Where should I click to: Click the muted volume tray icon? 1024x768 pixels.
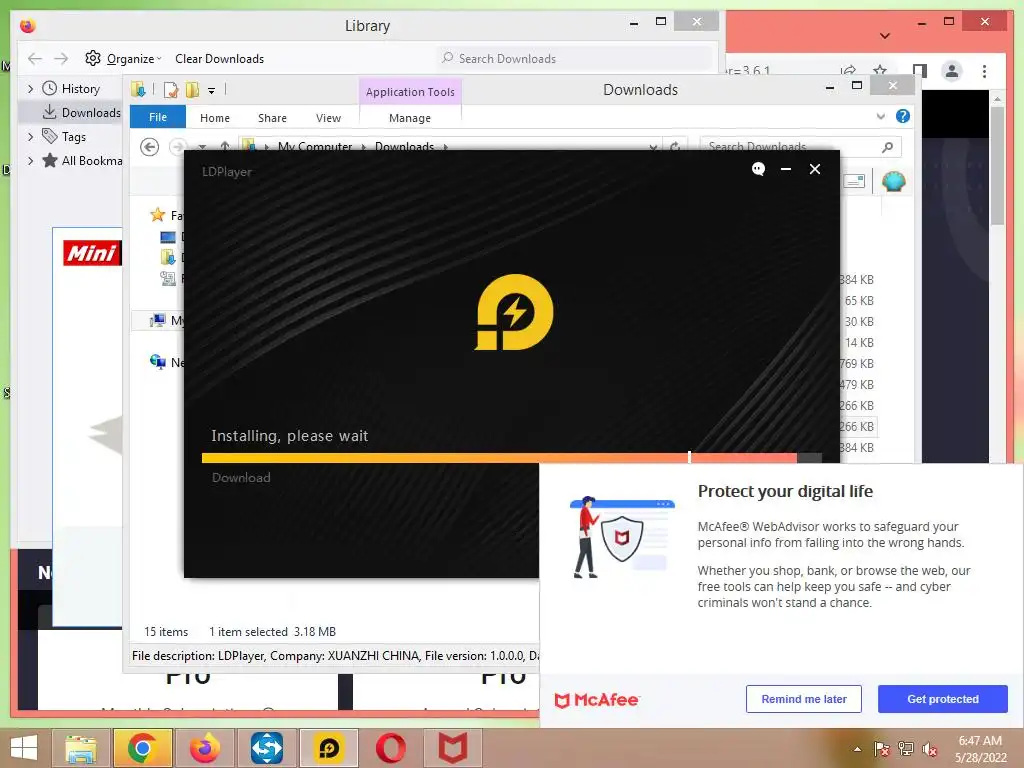tap(930, 749)
